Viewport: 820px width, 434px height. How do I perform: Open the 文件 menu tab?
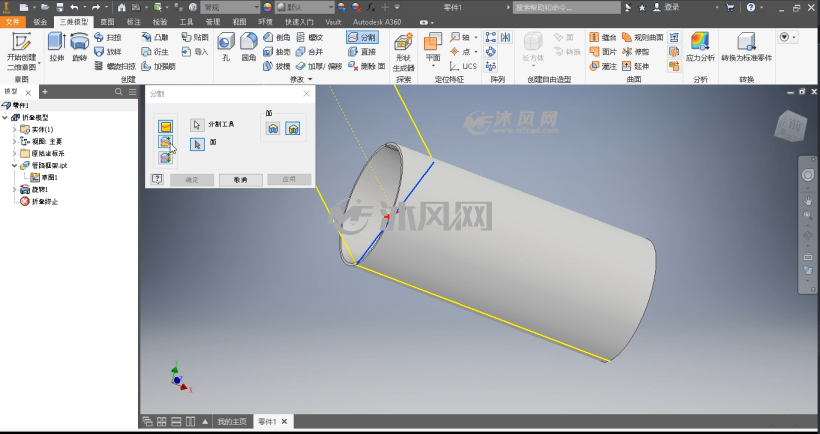13,22
